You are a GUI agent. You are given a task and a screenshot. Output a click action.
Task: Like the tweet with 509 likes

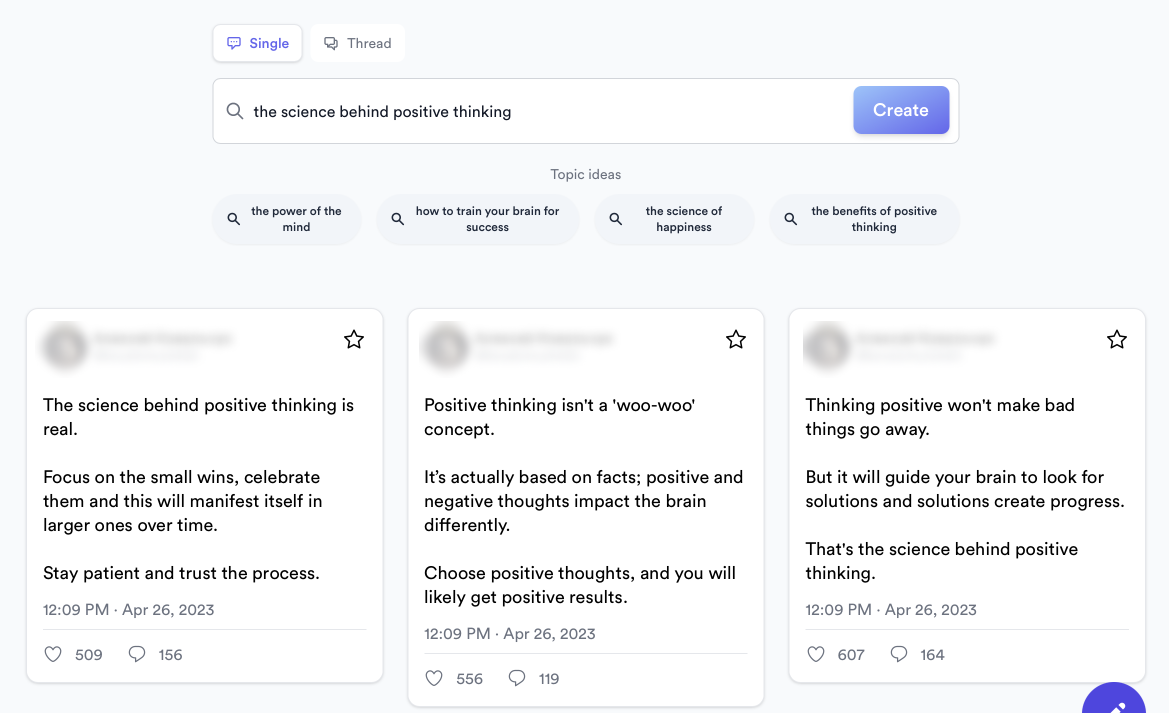53,654
